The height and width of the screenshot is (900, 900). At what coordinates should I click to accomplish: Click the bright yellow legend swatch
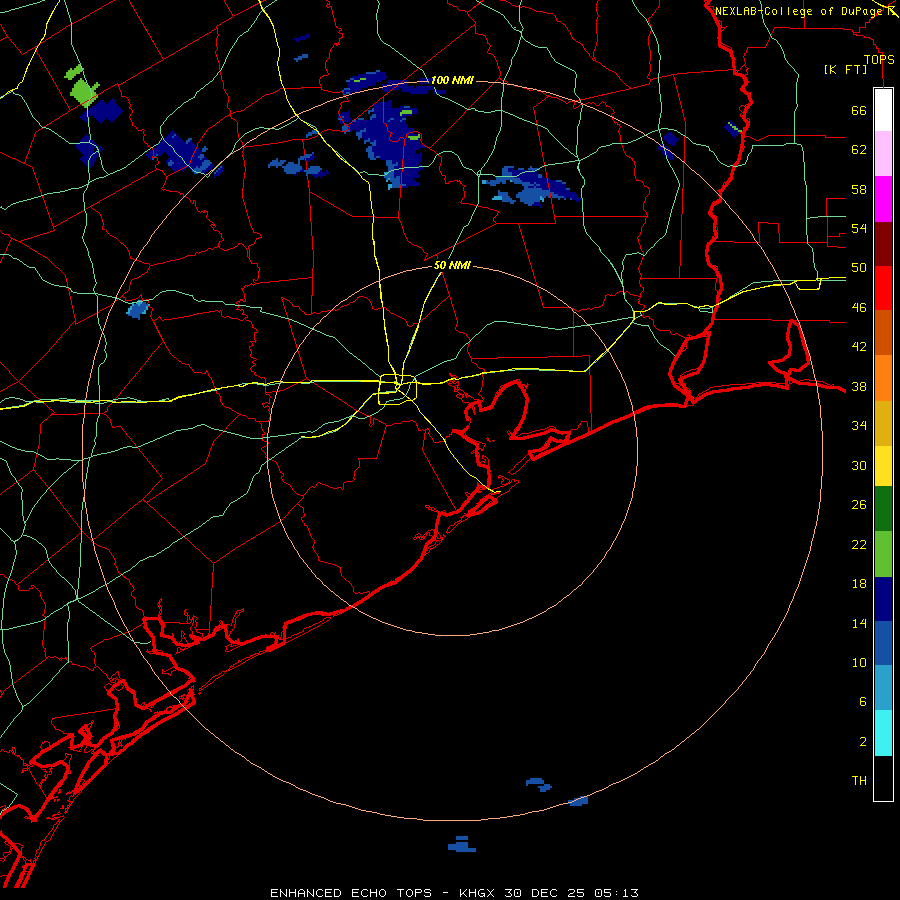tap(883, 466)
